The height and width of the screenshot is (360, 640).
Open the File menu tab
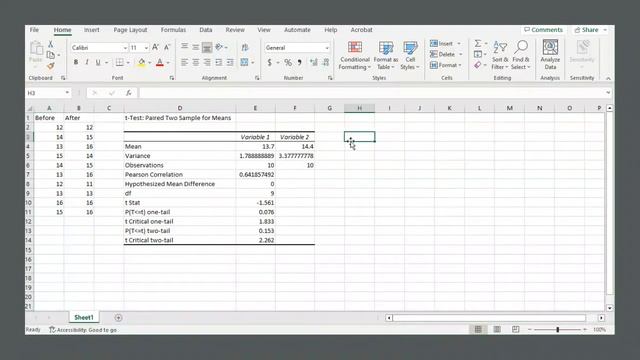[34, 30]
